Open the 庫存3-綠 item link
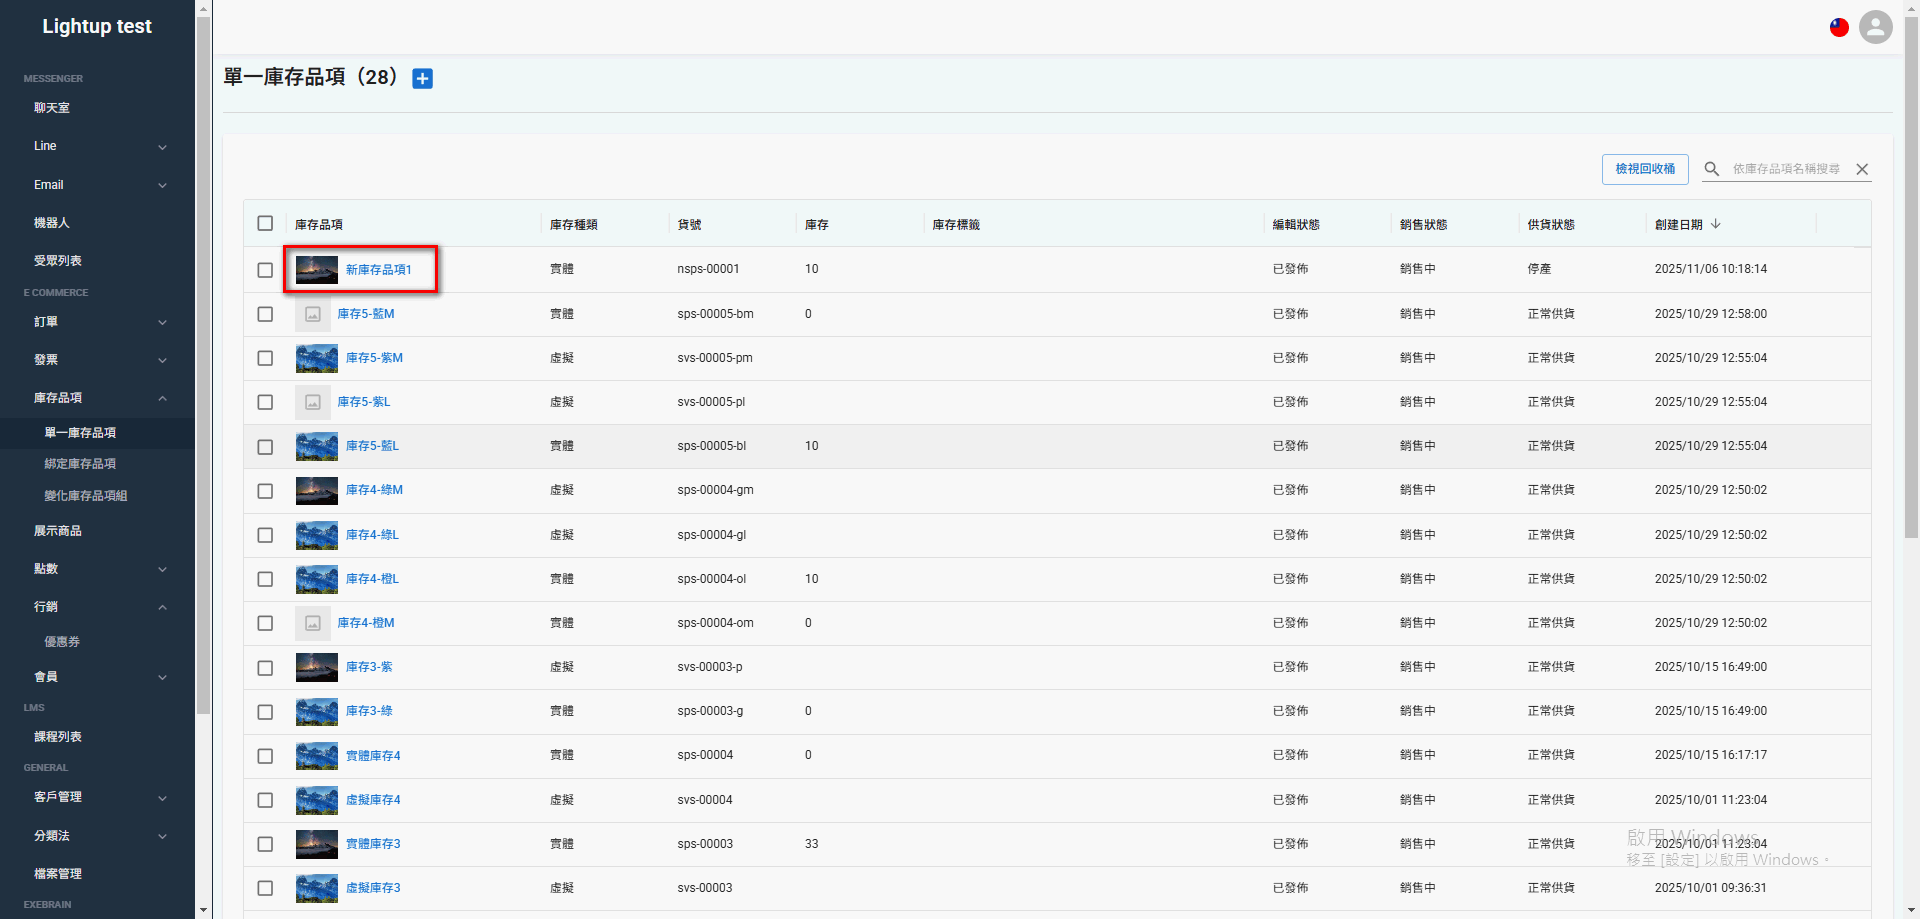Screen dimensions: 1920x919 click(x=369, y=711)
